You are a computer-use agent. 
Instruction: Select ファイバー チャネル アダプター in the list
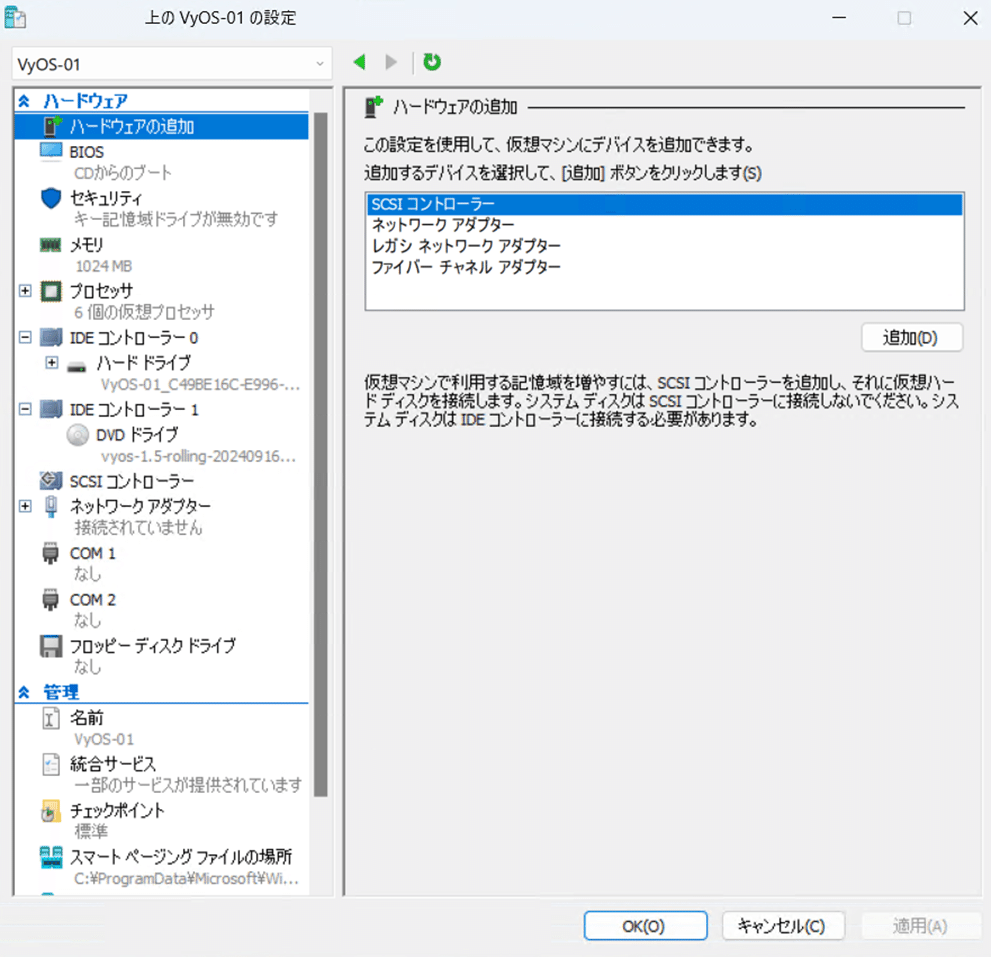(664, 267)
